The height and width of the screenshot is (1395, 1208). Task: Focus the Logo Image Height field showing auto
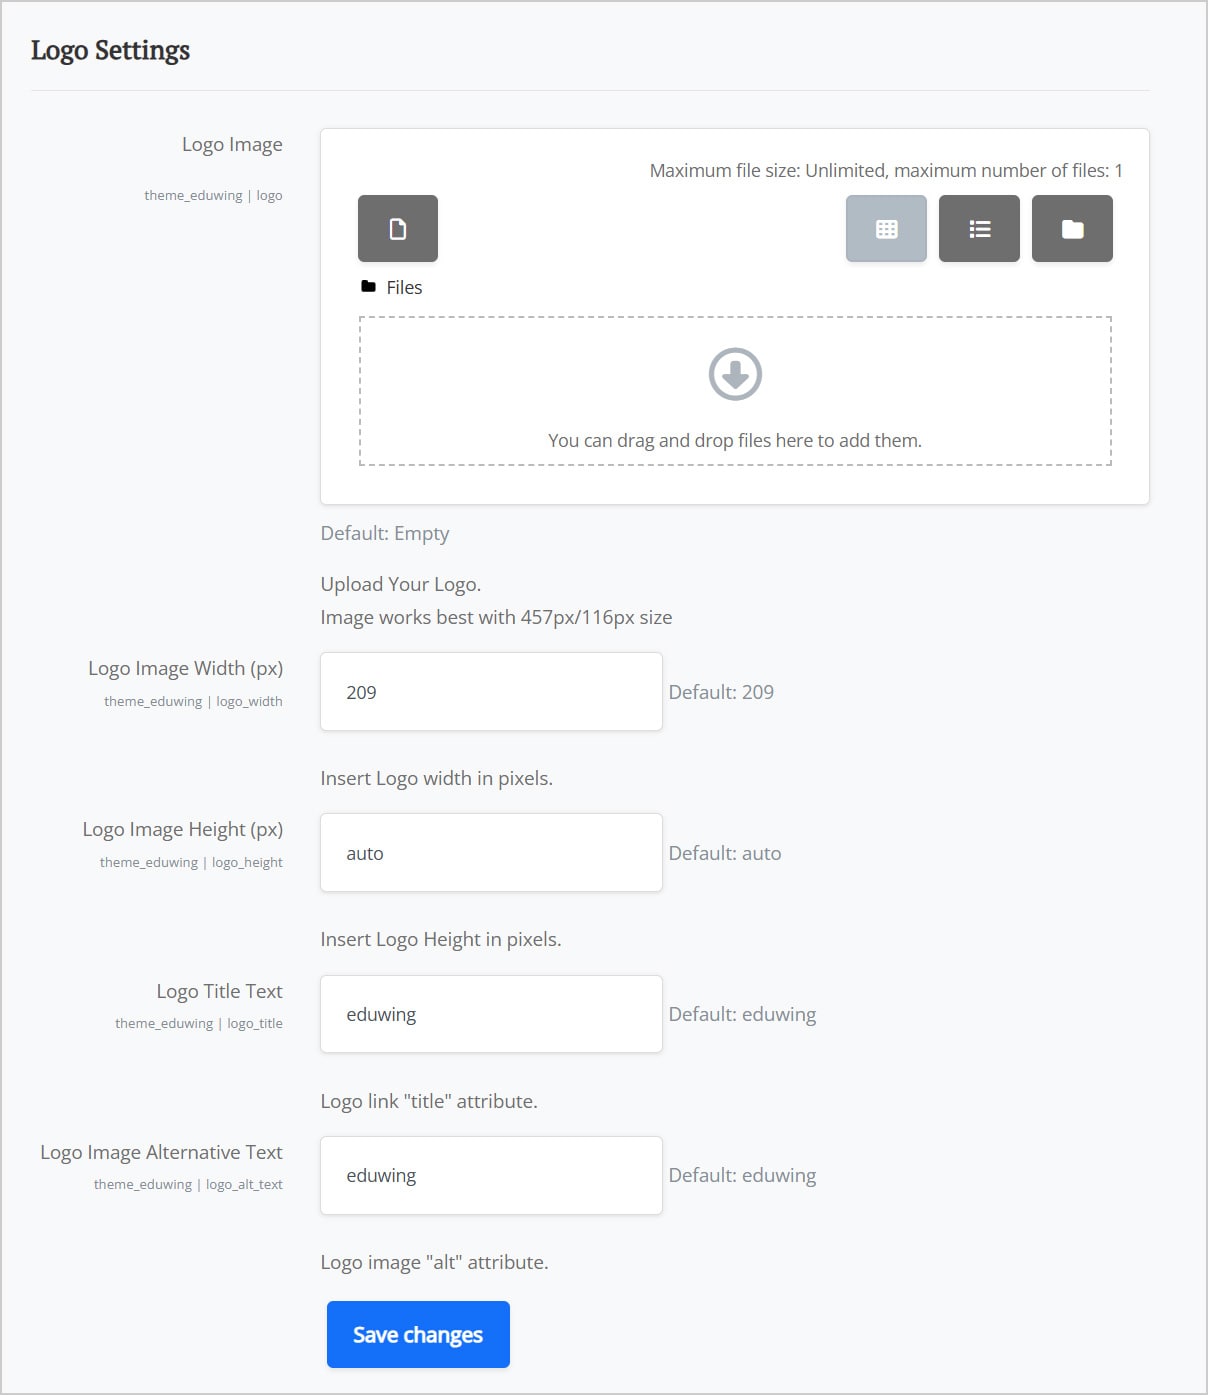click(490, 852)
